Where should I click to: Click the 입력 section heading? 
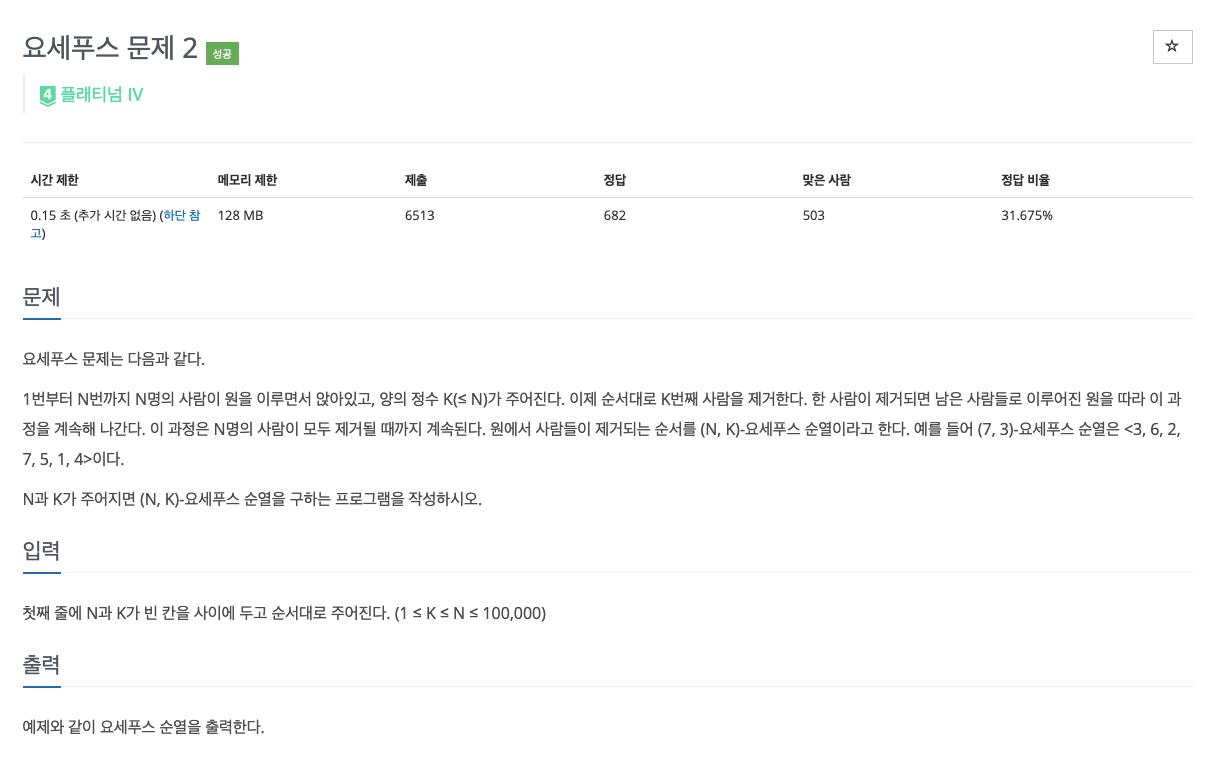(41, 551)
